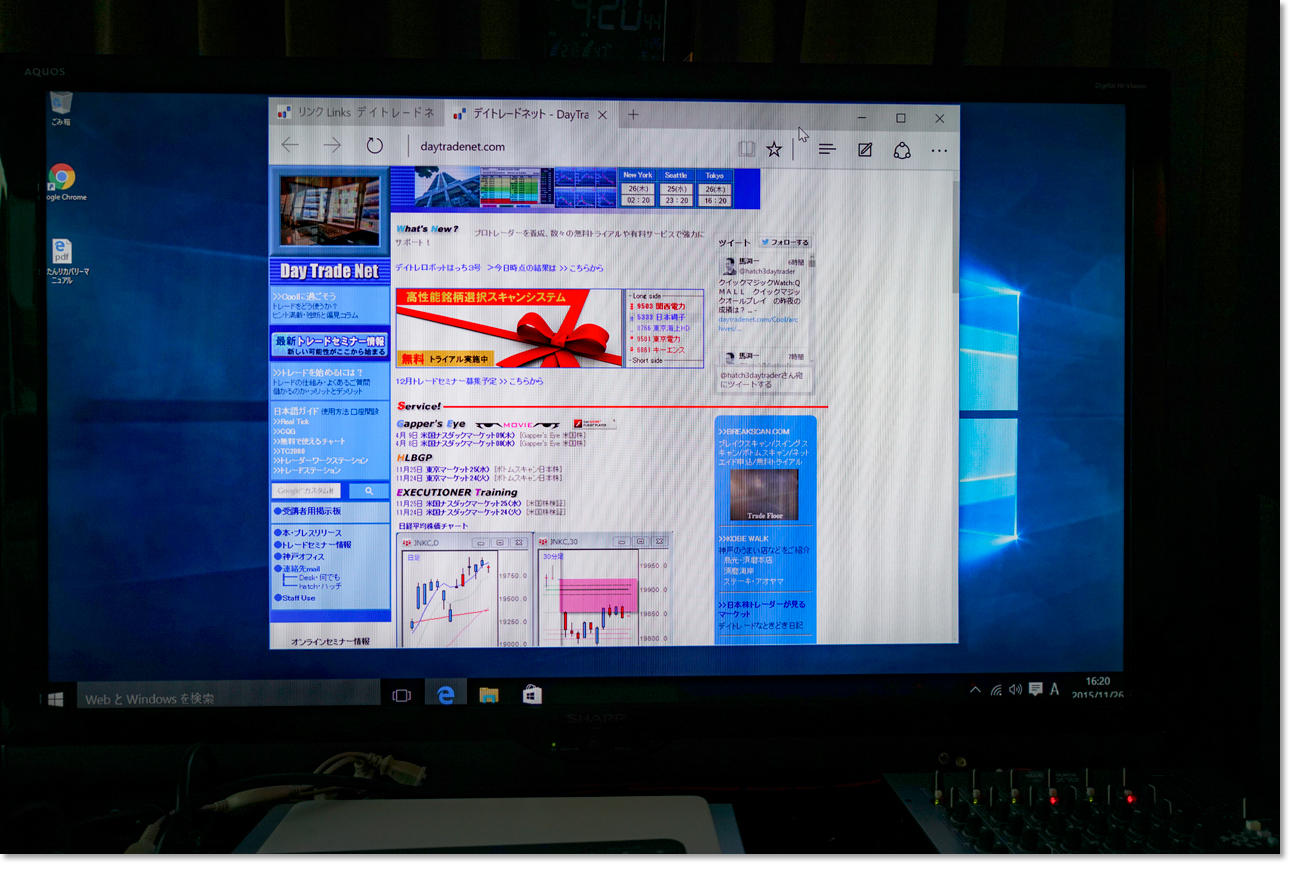Open the Staff Use link

295,598
